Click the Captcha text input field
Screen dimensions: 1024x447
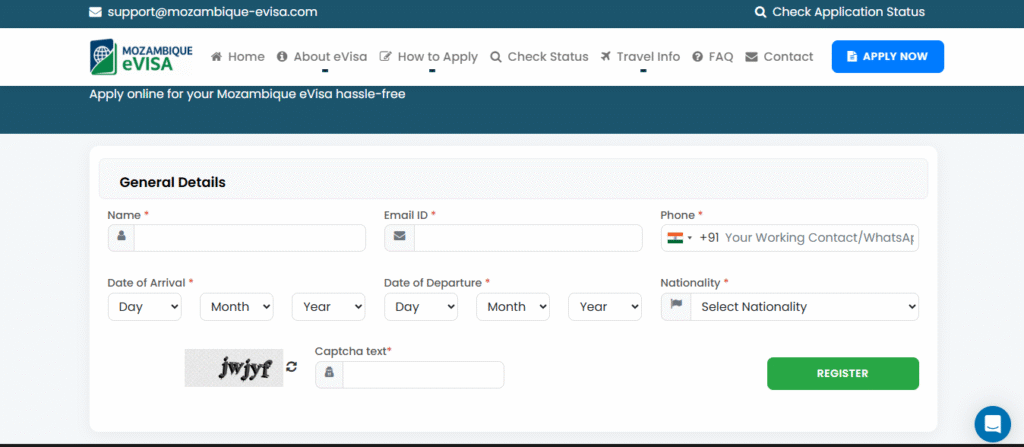point(423,374)
